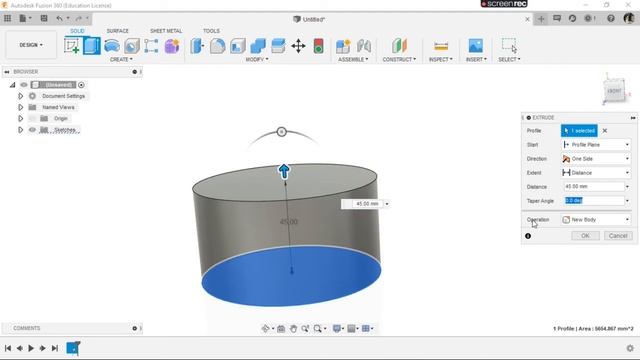Open the Direction One Side dropdown

coord(596,159)
